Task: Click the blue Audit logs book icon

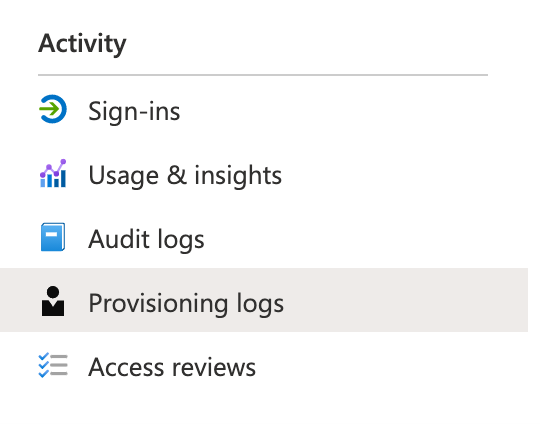Action: (53, 237)
